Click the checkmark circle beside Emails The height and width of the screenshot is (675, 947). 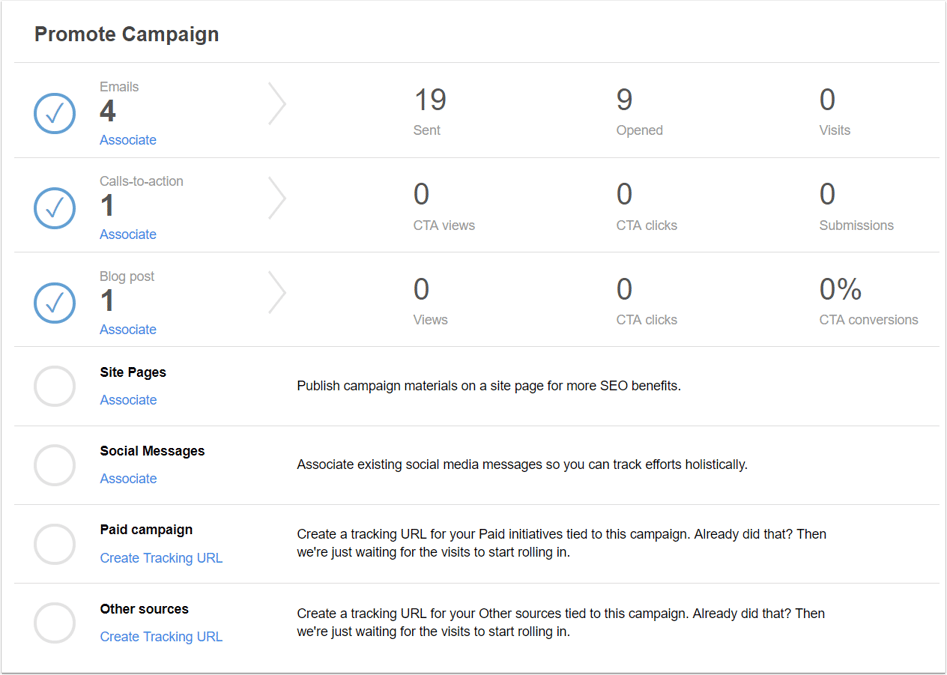coord(54,114)
